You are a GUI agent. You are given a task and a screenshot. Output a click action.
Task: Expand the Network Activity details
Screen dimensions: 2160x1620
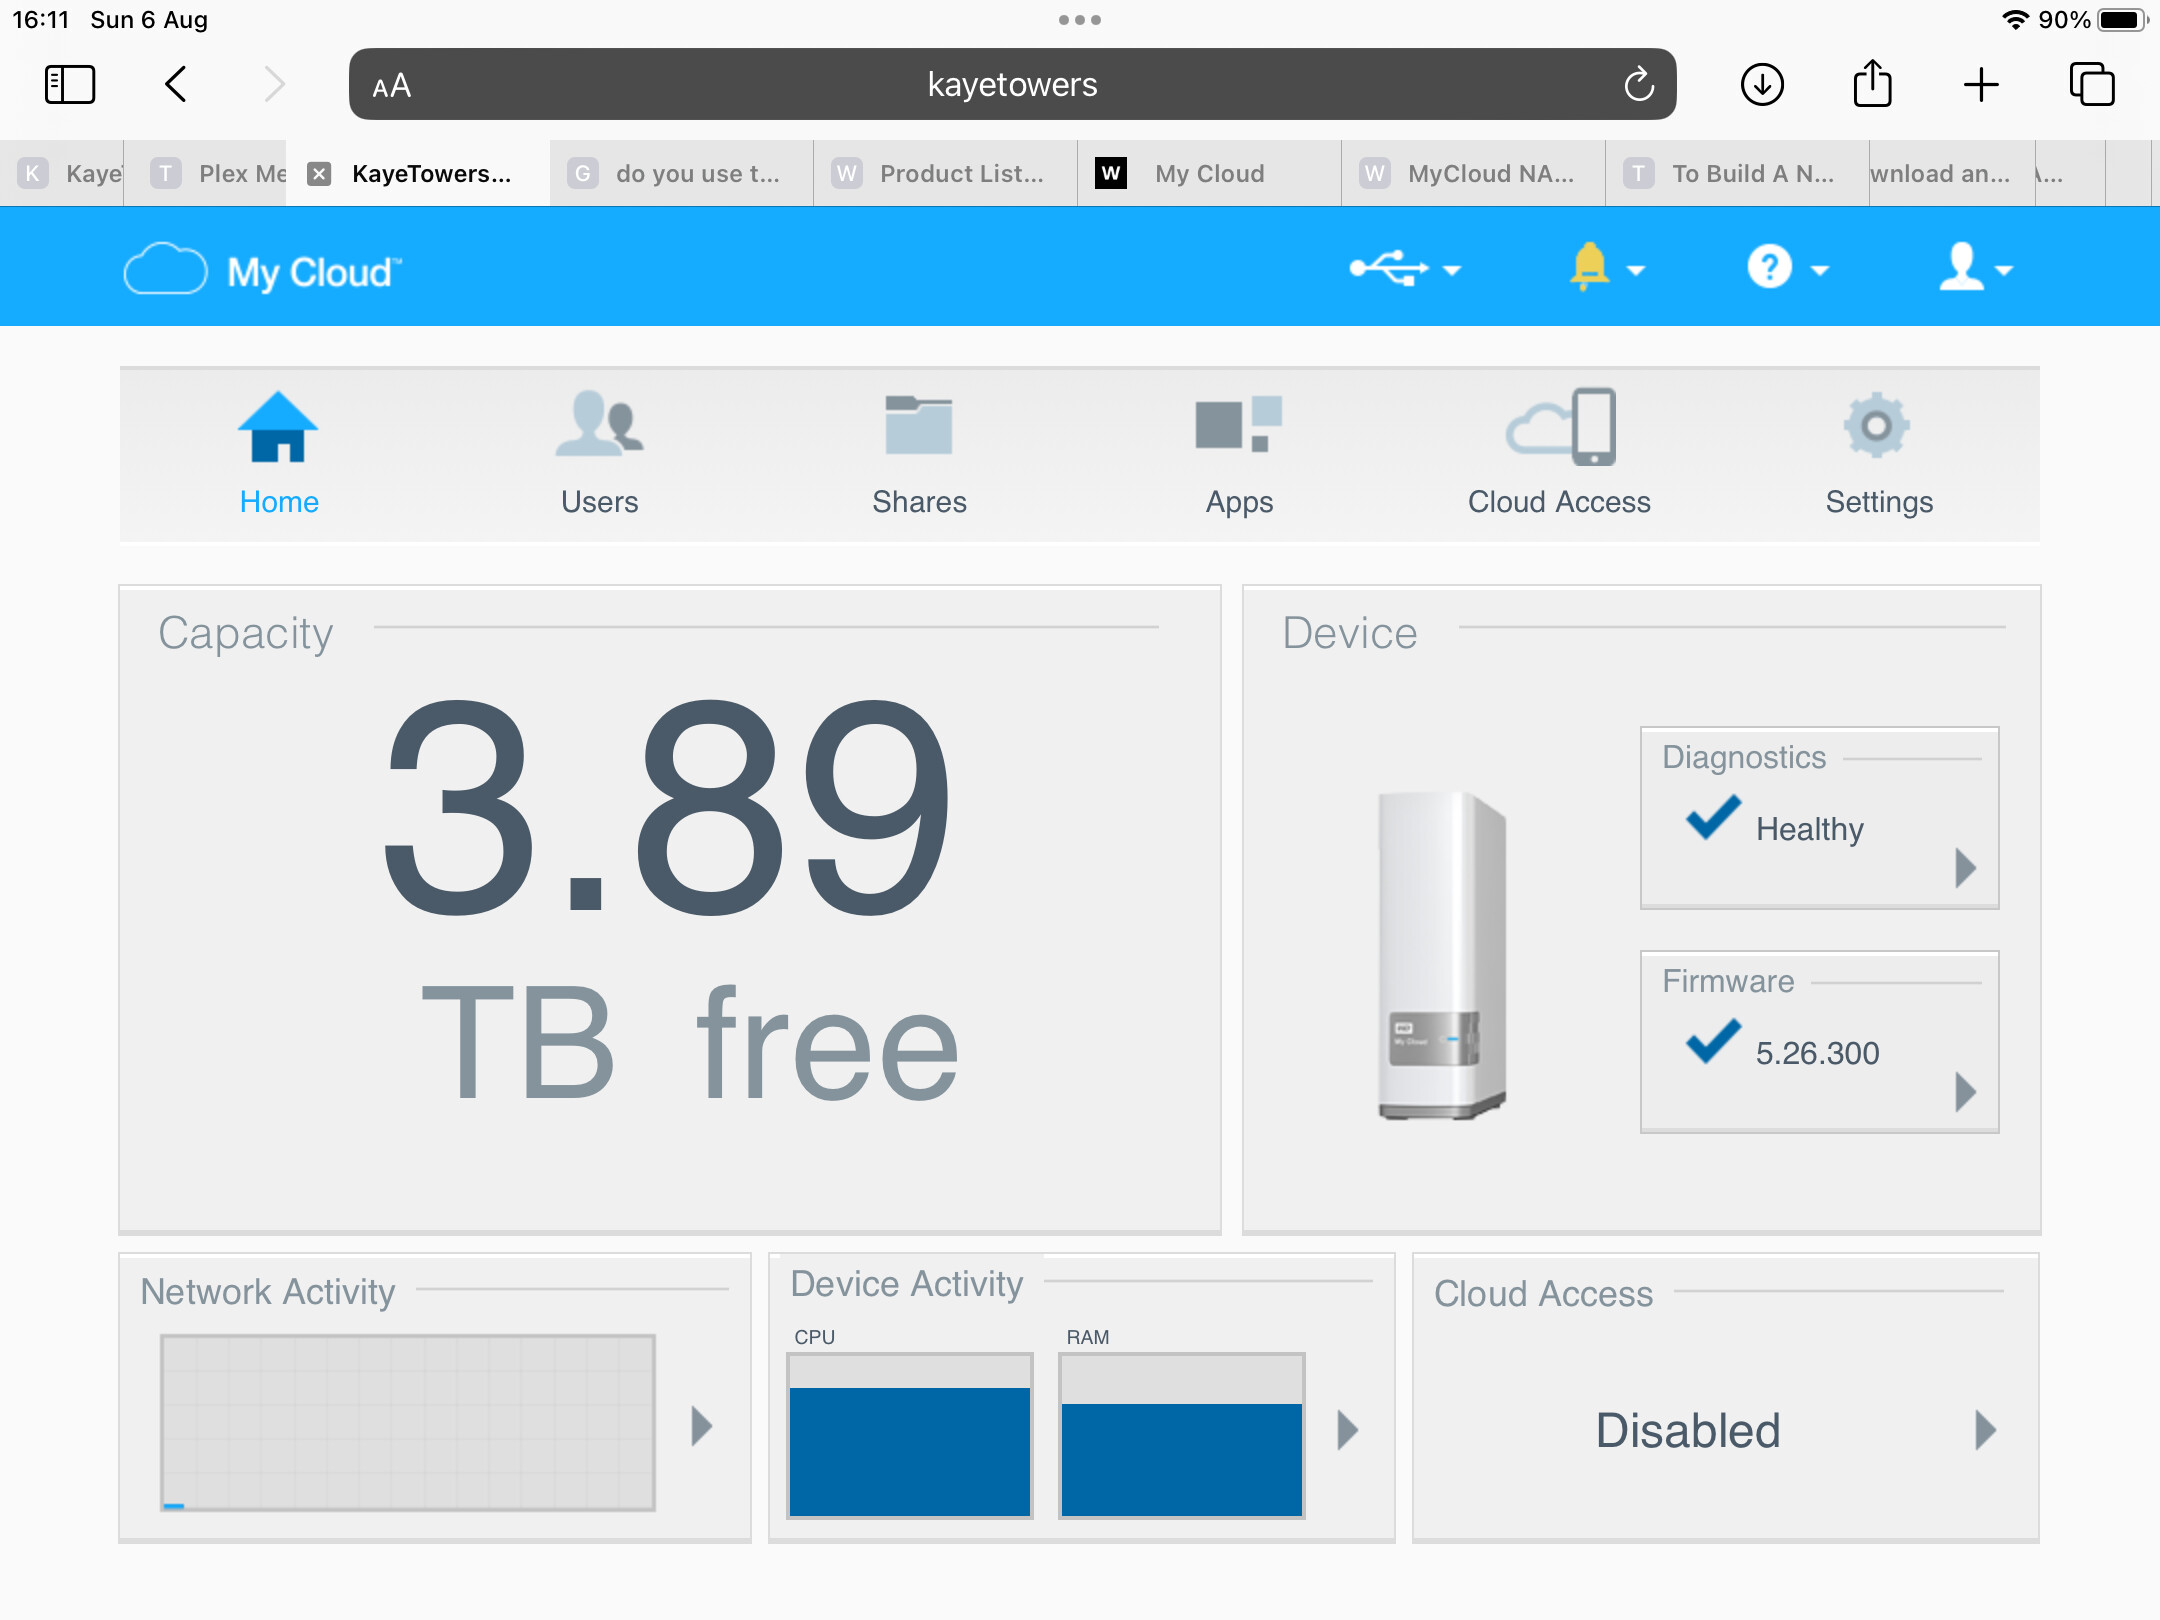point(700,1427)
